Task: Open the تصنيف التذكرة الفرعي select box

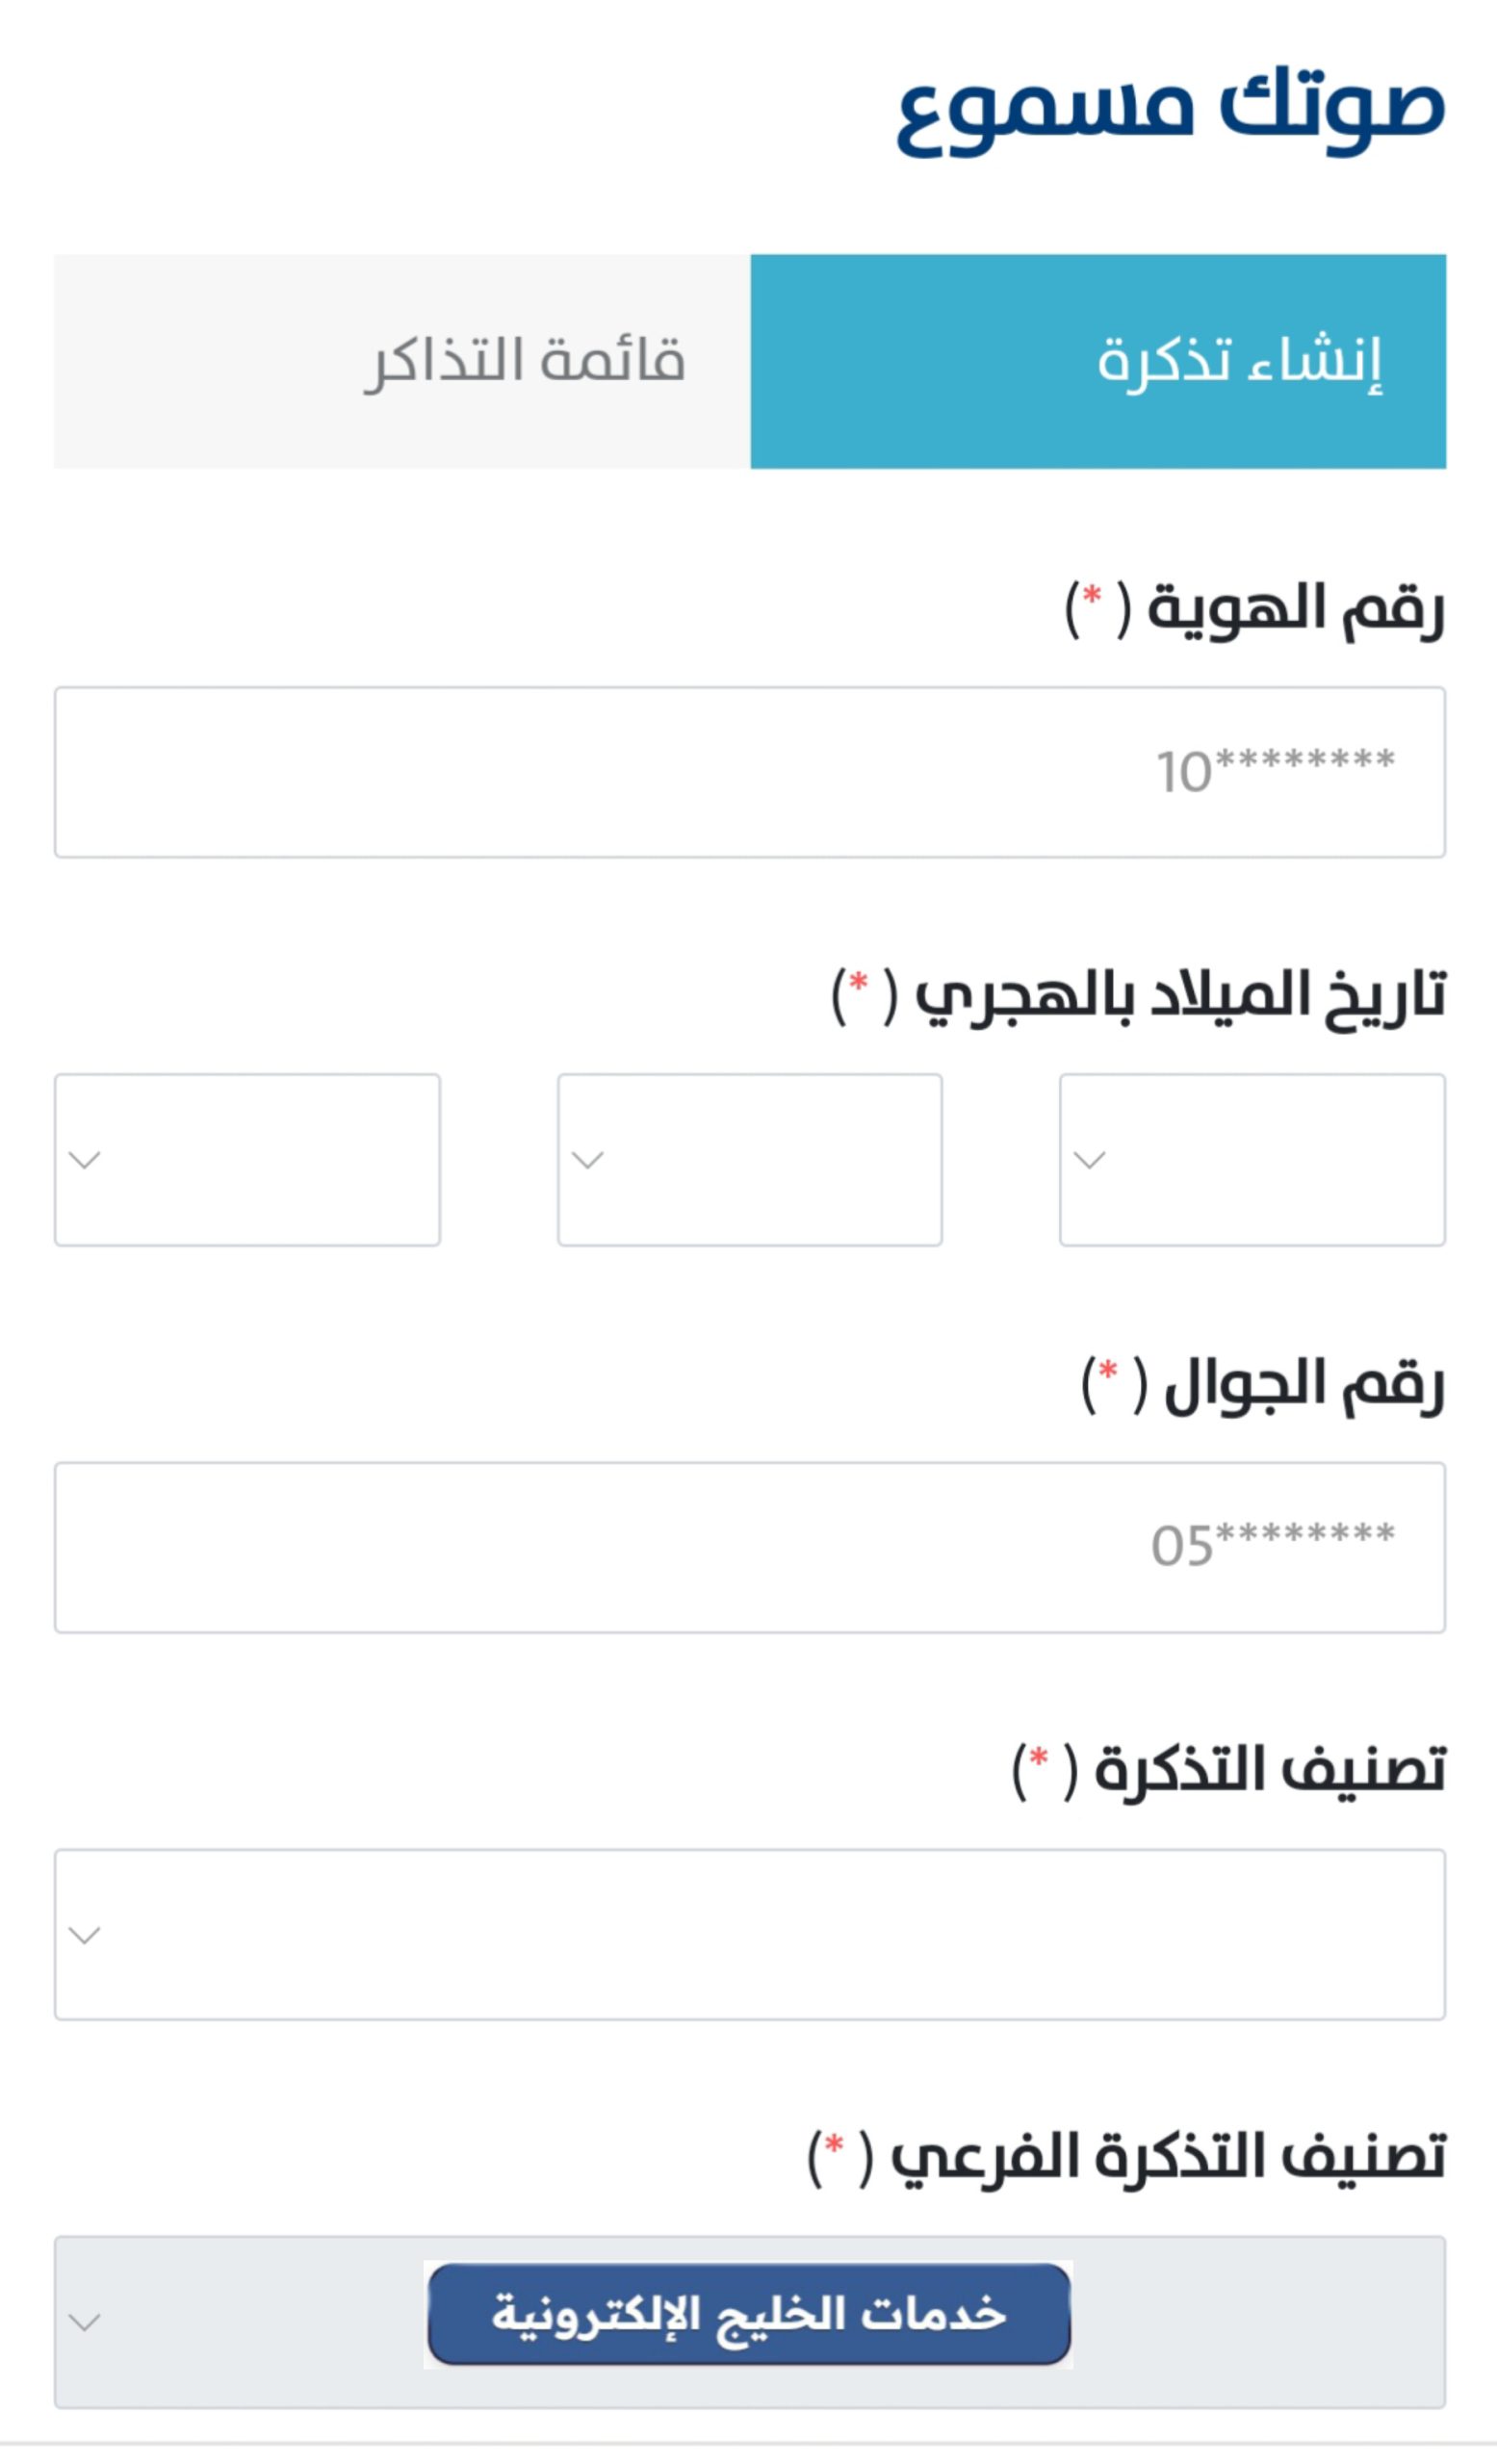Action: point(1250,2322)
